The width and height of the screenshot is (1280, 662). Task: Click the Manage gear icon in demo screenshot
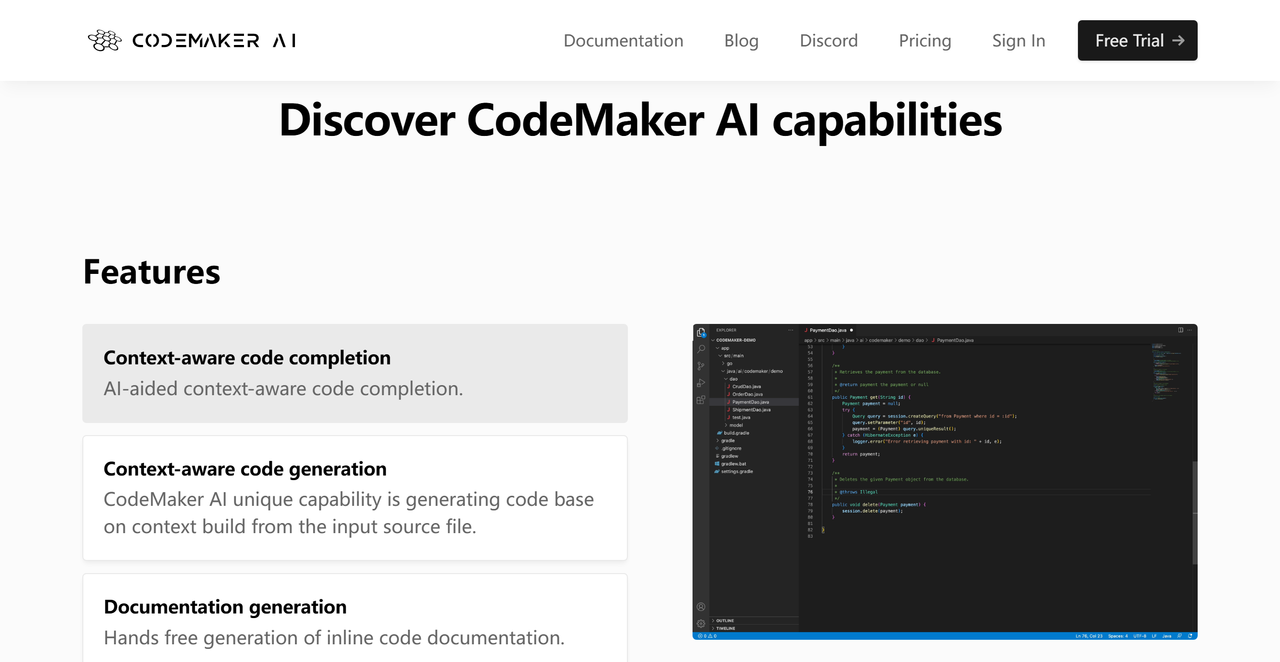(x=701, y=624)
